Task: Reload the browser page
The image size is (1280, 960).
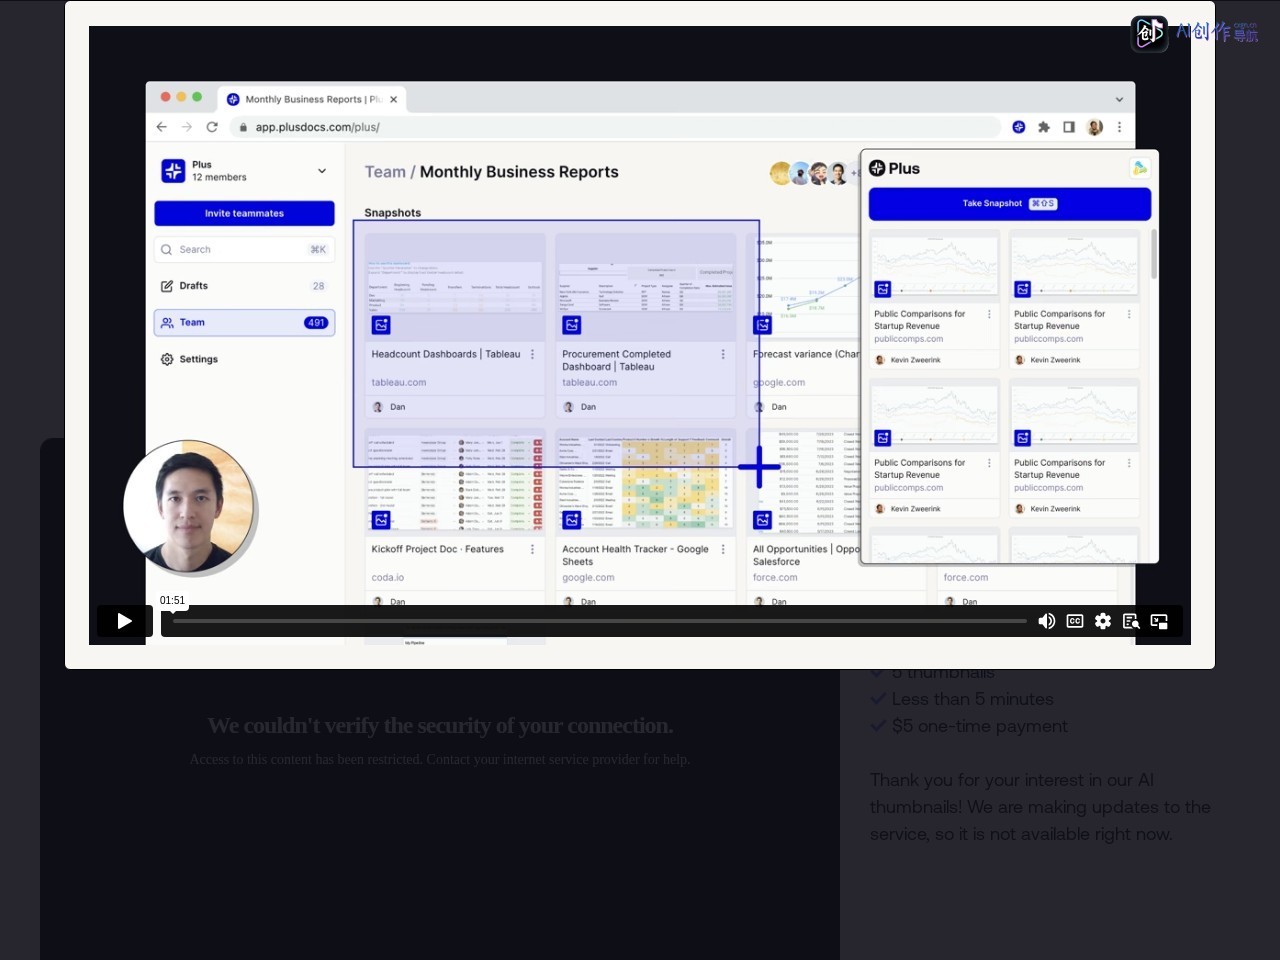Action: click(212, 127)
